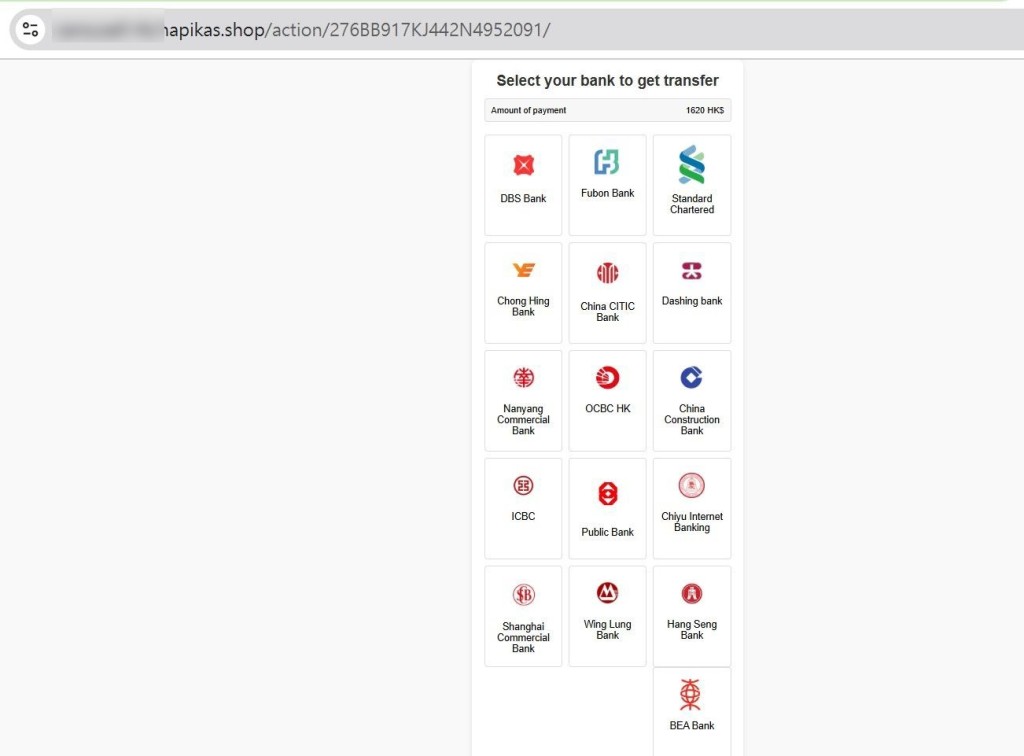The width and height of the screenshot is (1024, 756).
Task: Click the Chiyu Internet Banking option
Action: pos(691,508)
